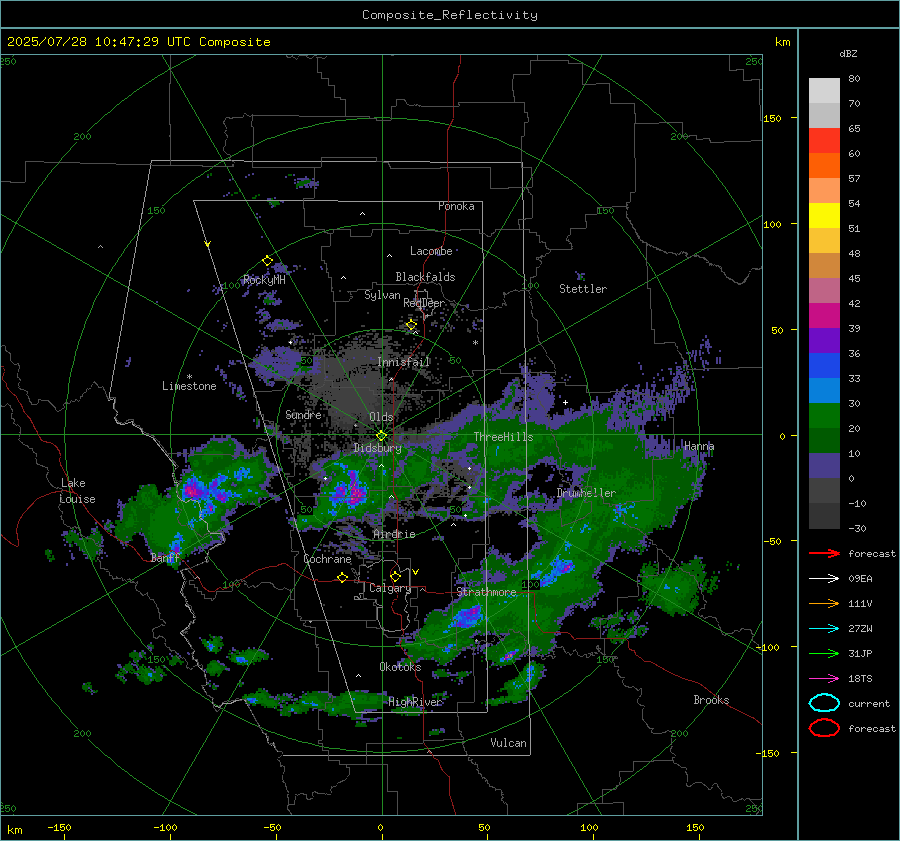Click the 18TS legend label

point(860,679)
